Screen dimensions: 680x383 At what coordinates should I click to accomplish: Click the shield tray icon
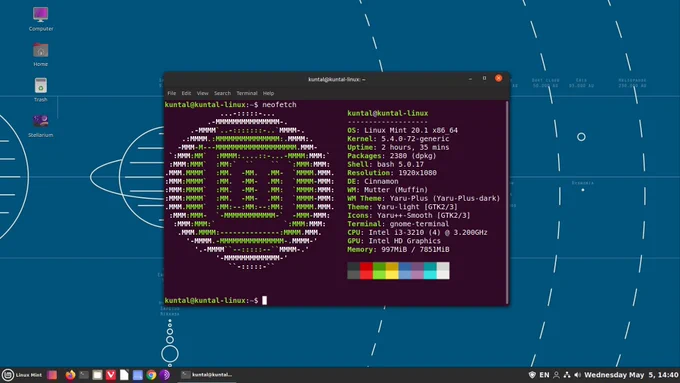pos(532,375)
